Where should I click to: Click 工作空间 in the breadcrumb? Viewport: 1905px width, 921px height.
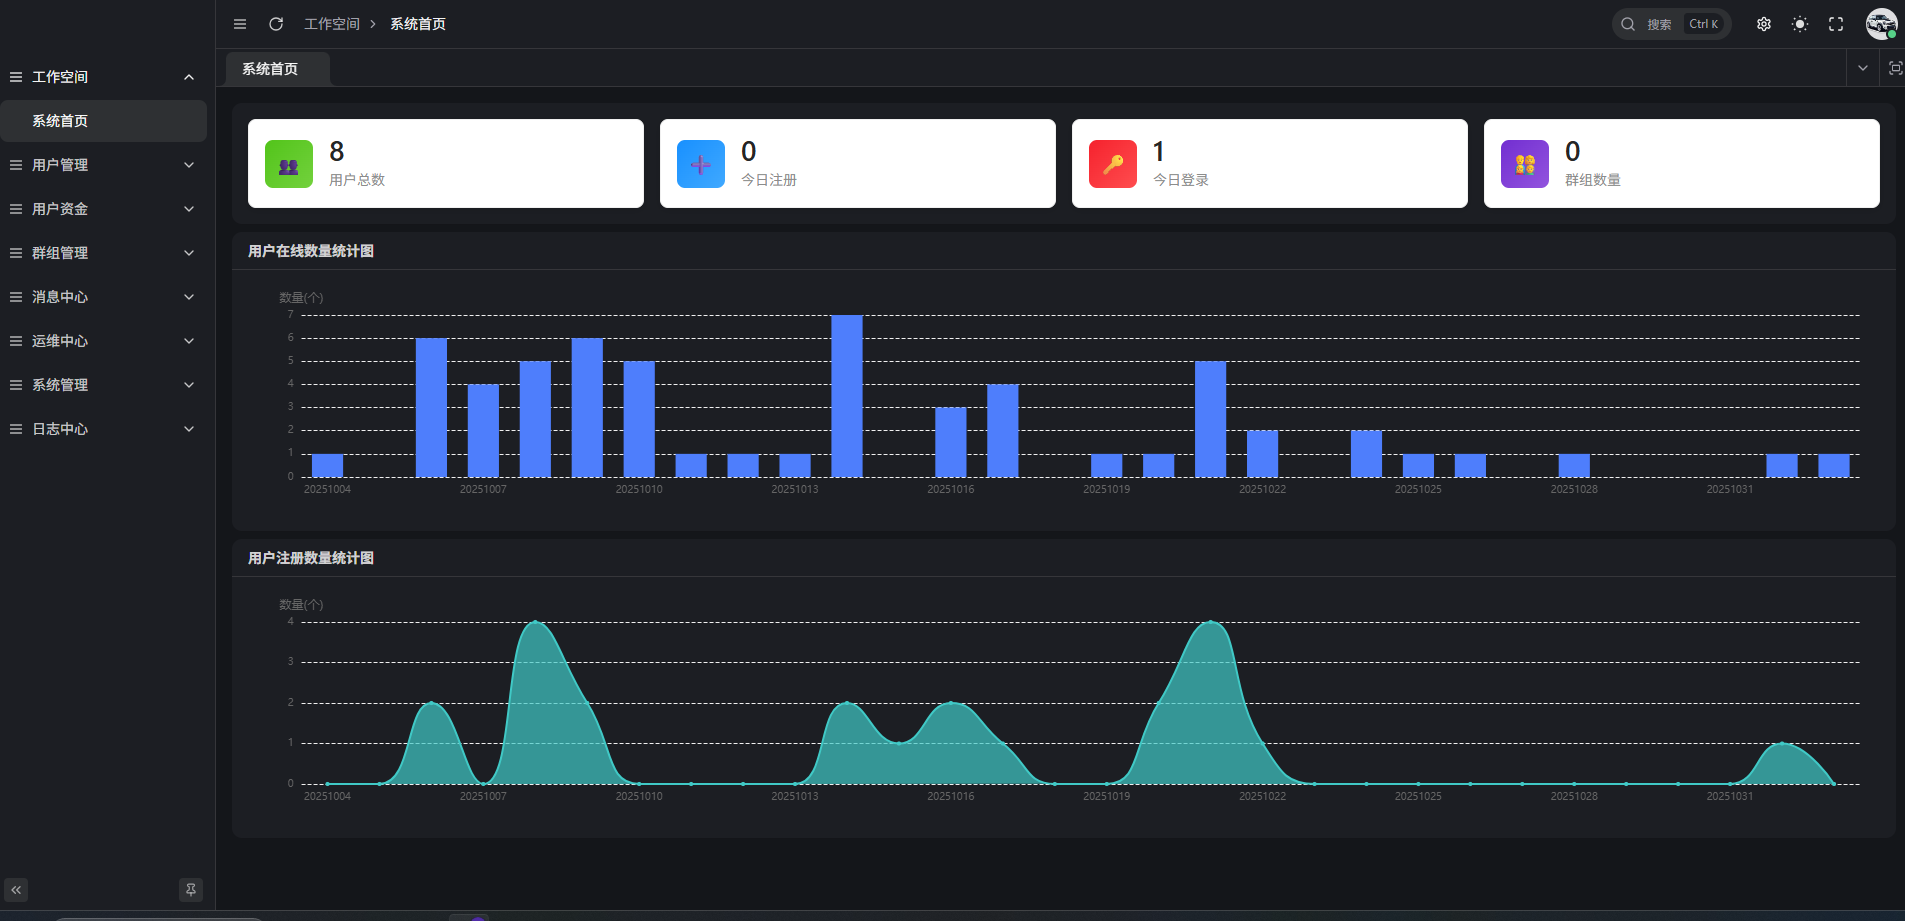(x=332, y=24)
